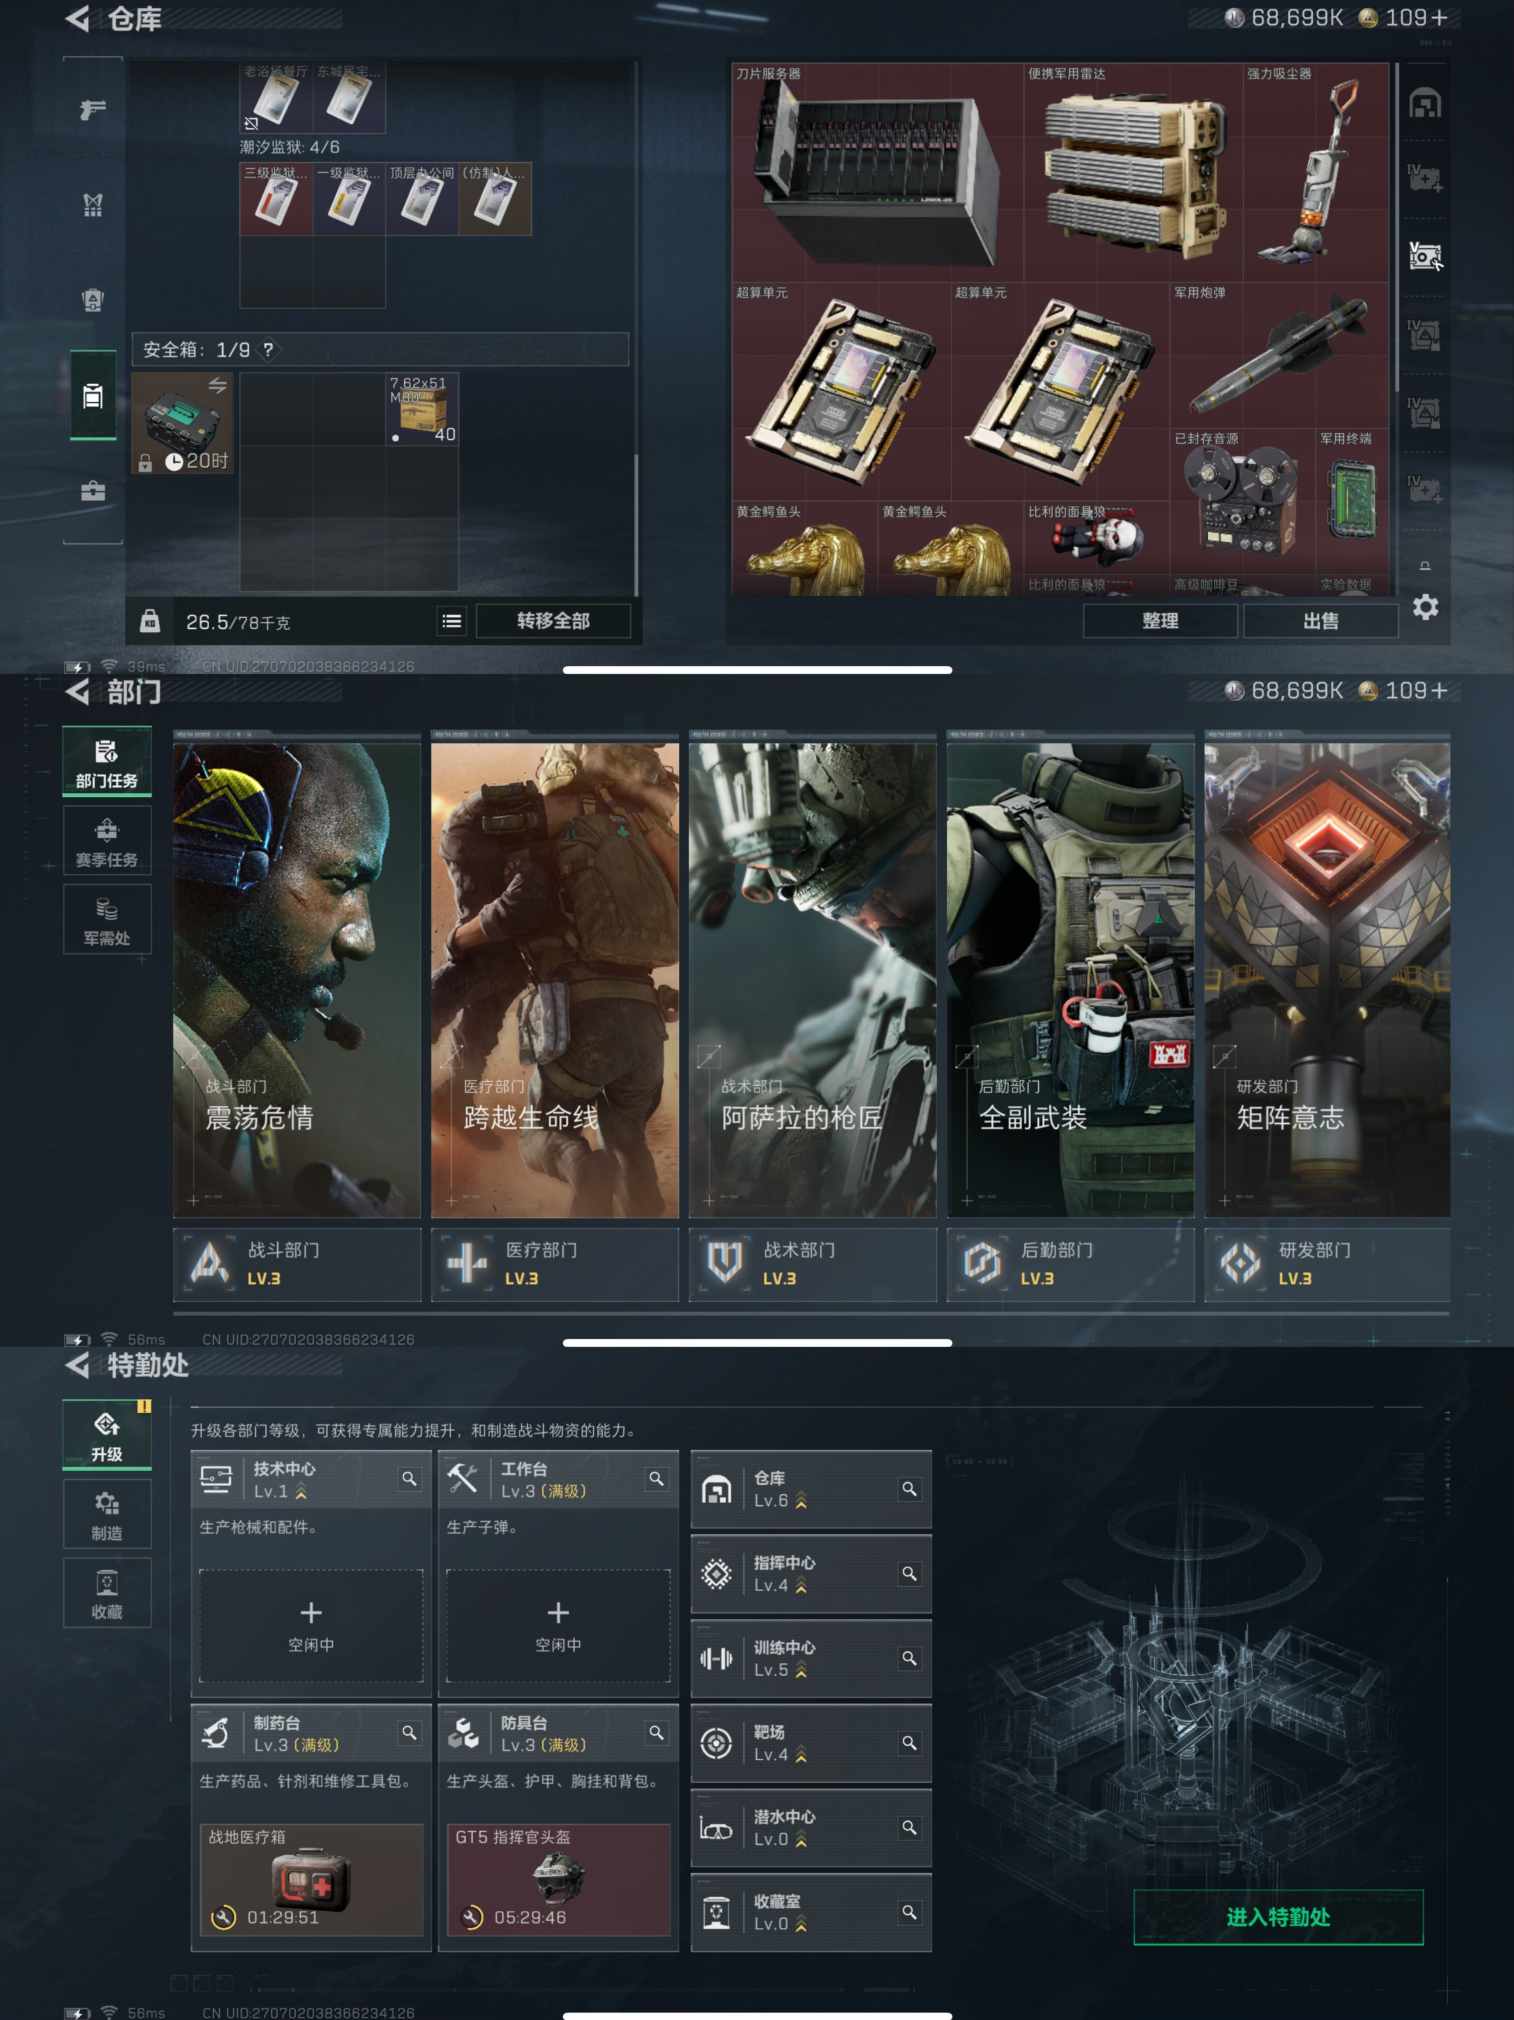Viewport: 1514px width, 2020px height.
Task: Select the briefcase icon in warehouse sidebar
Action: pos(93,491)
